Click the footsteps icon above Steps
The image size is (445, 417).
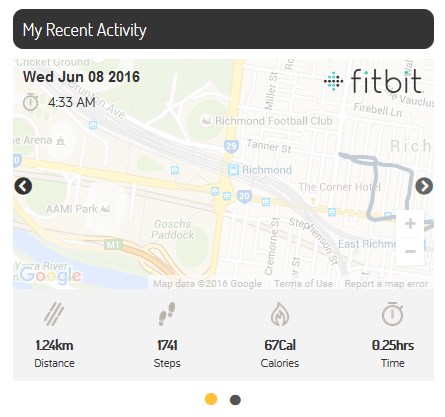point(167,314)
